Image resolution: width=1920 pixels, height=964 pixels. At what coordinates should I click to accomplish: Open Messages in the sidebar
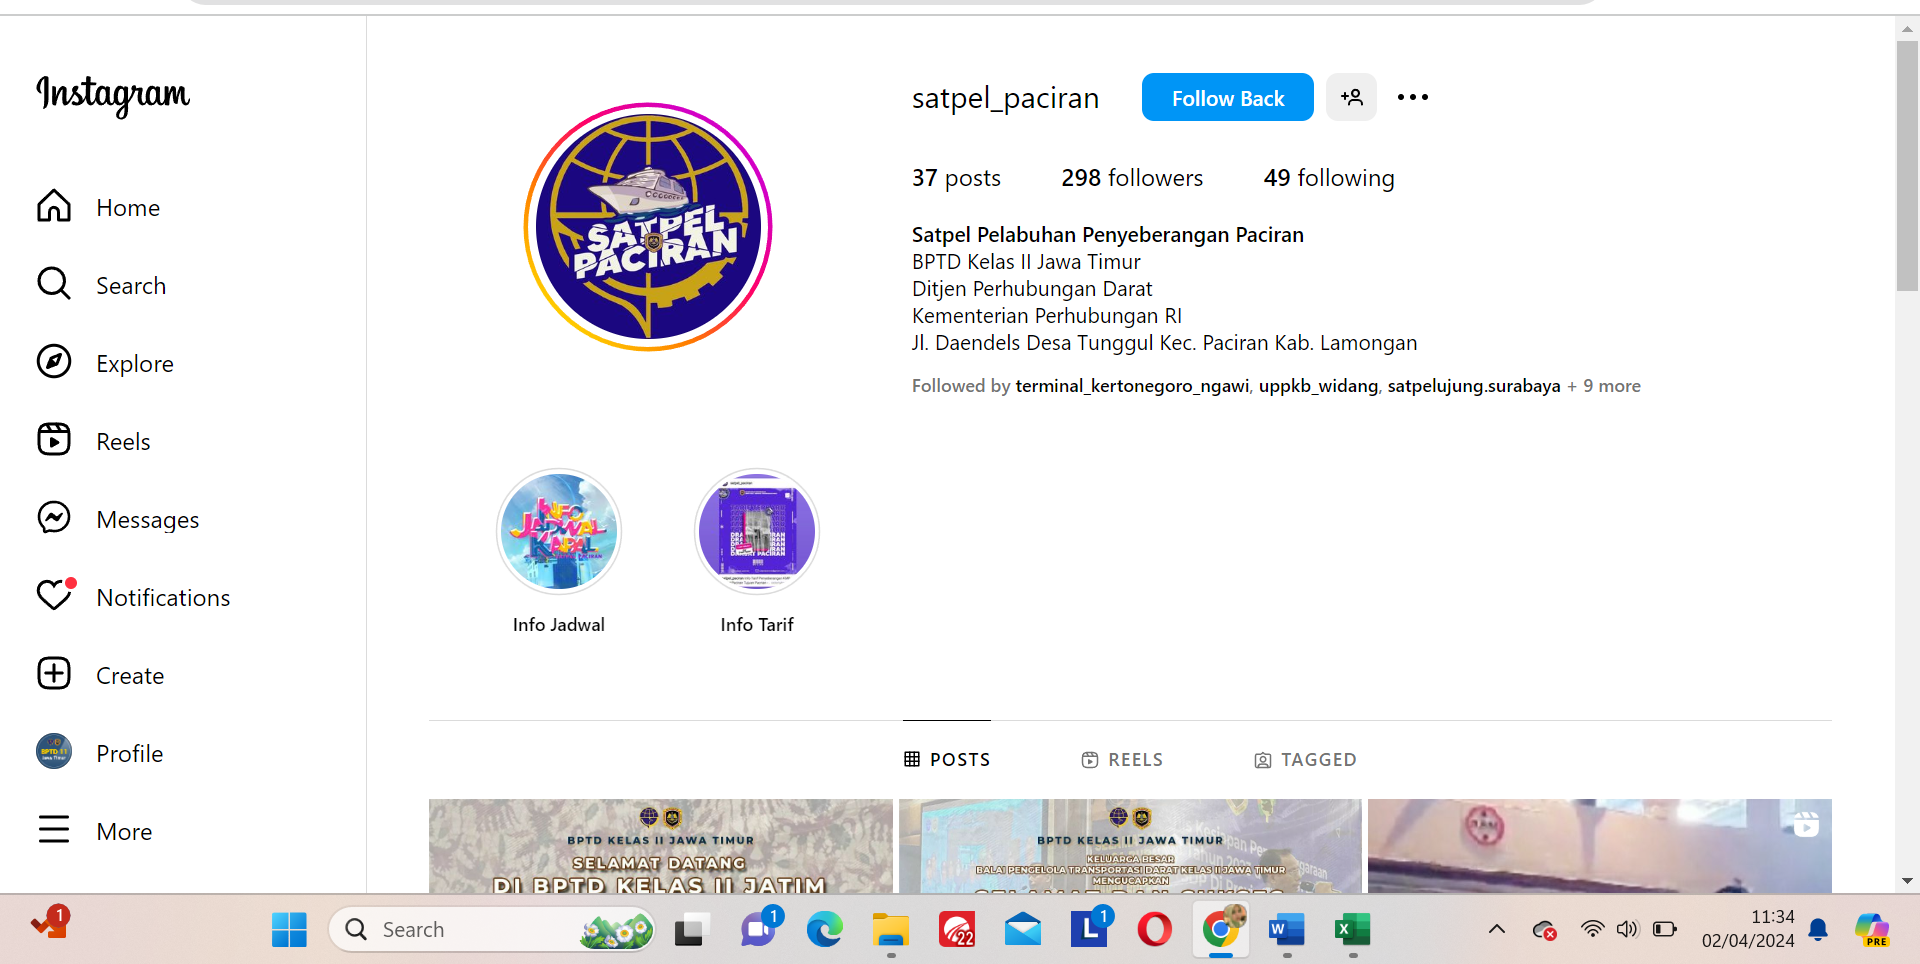click(54, 518)
